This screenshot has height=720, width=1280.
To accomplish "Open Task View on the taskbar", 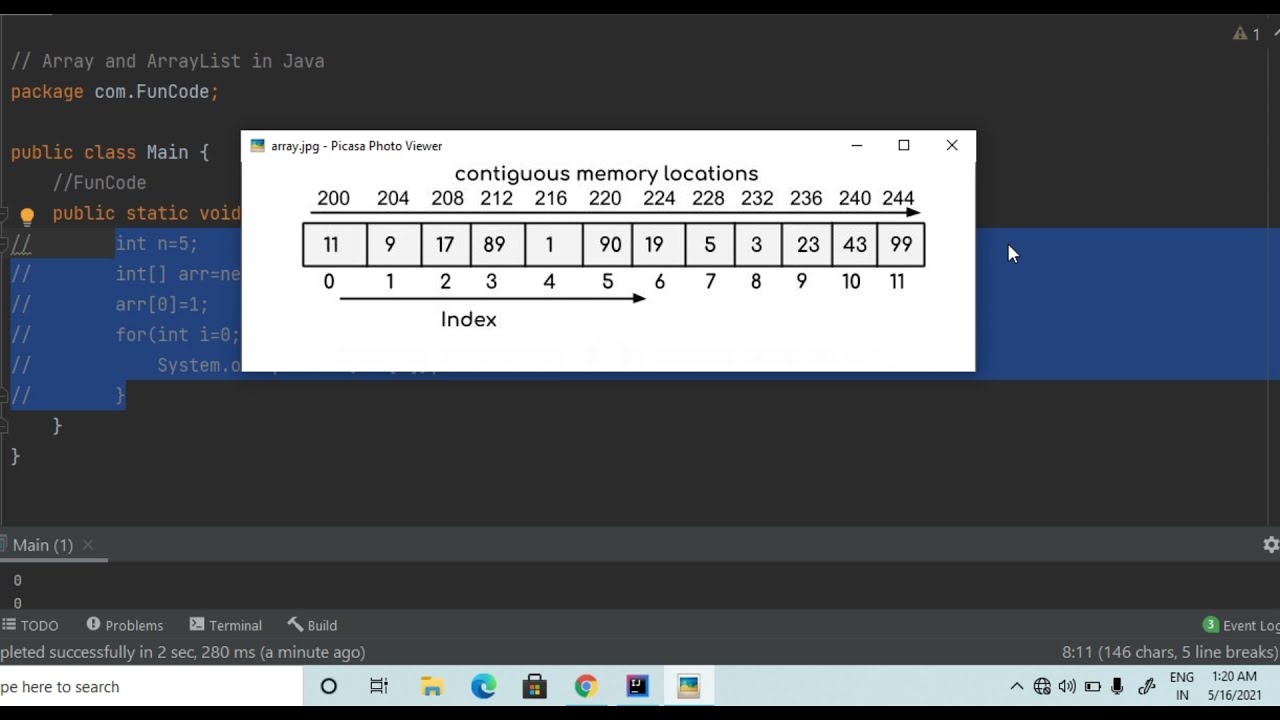I will pos(379,687).
